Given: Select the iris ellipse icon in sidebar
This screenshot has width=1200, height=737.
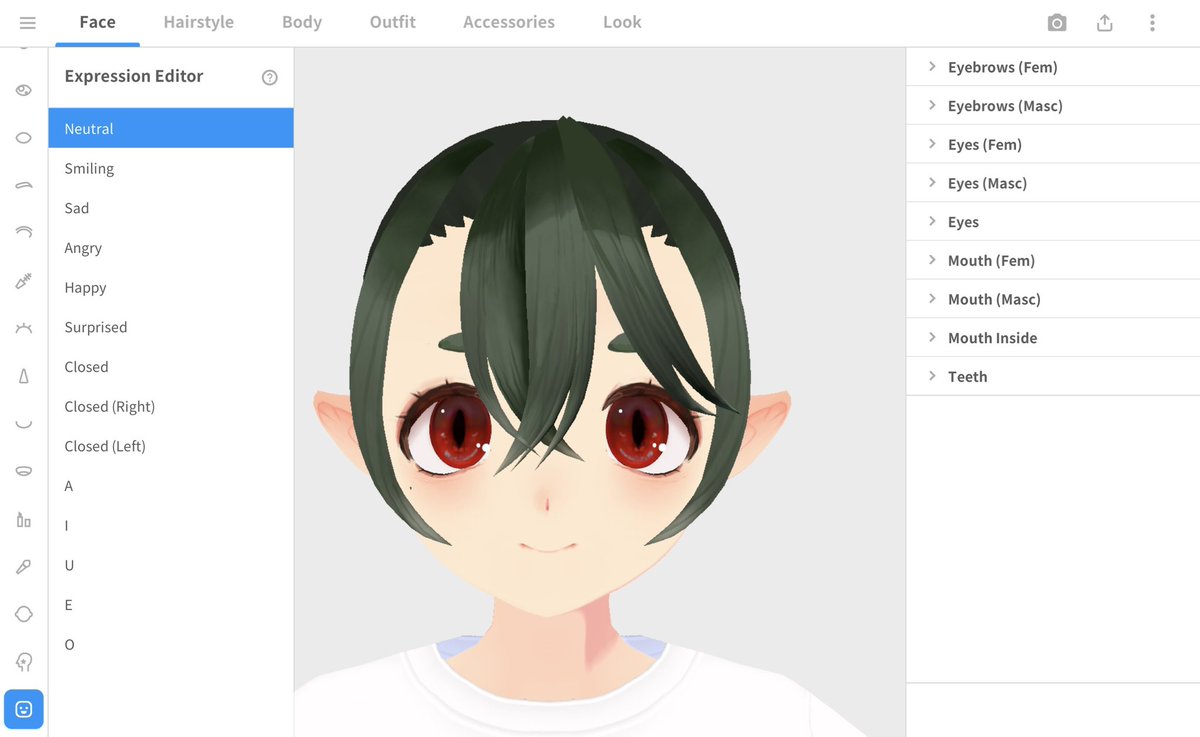Looking at the screenshot, I should pyautogui.click(x=24, y=138).
